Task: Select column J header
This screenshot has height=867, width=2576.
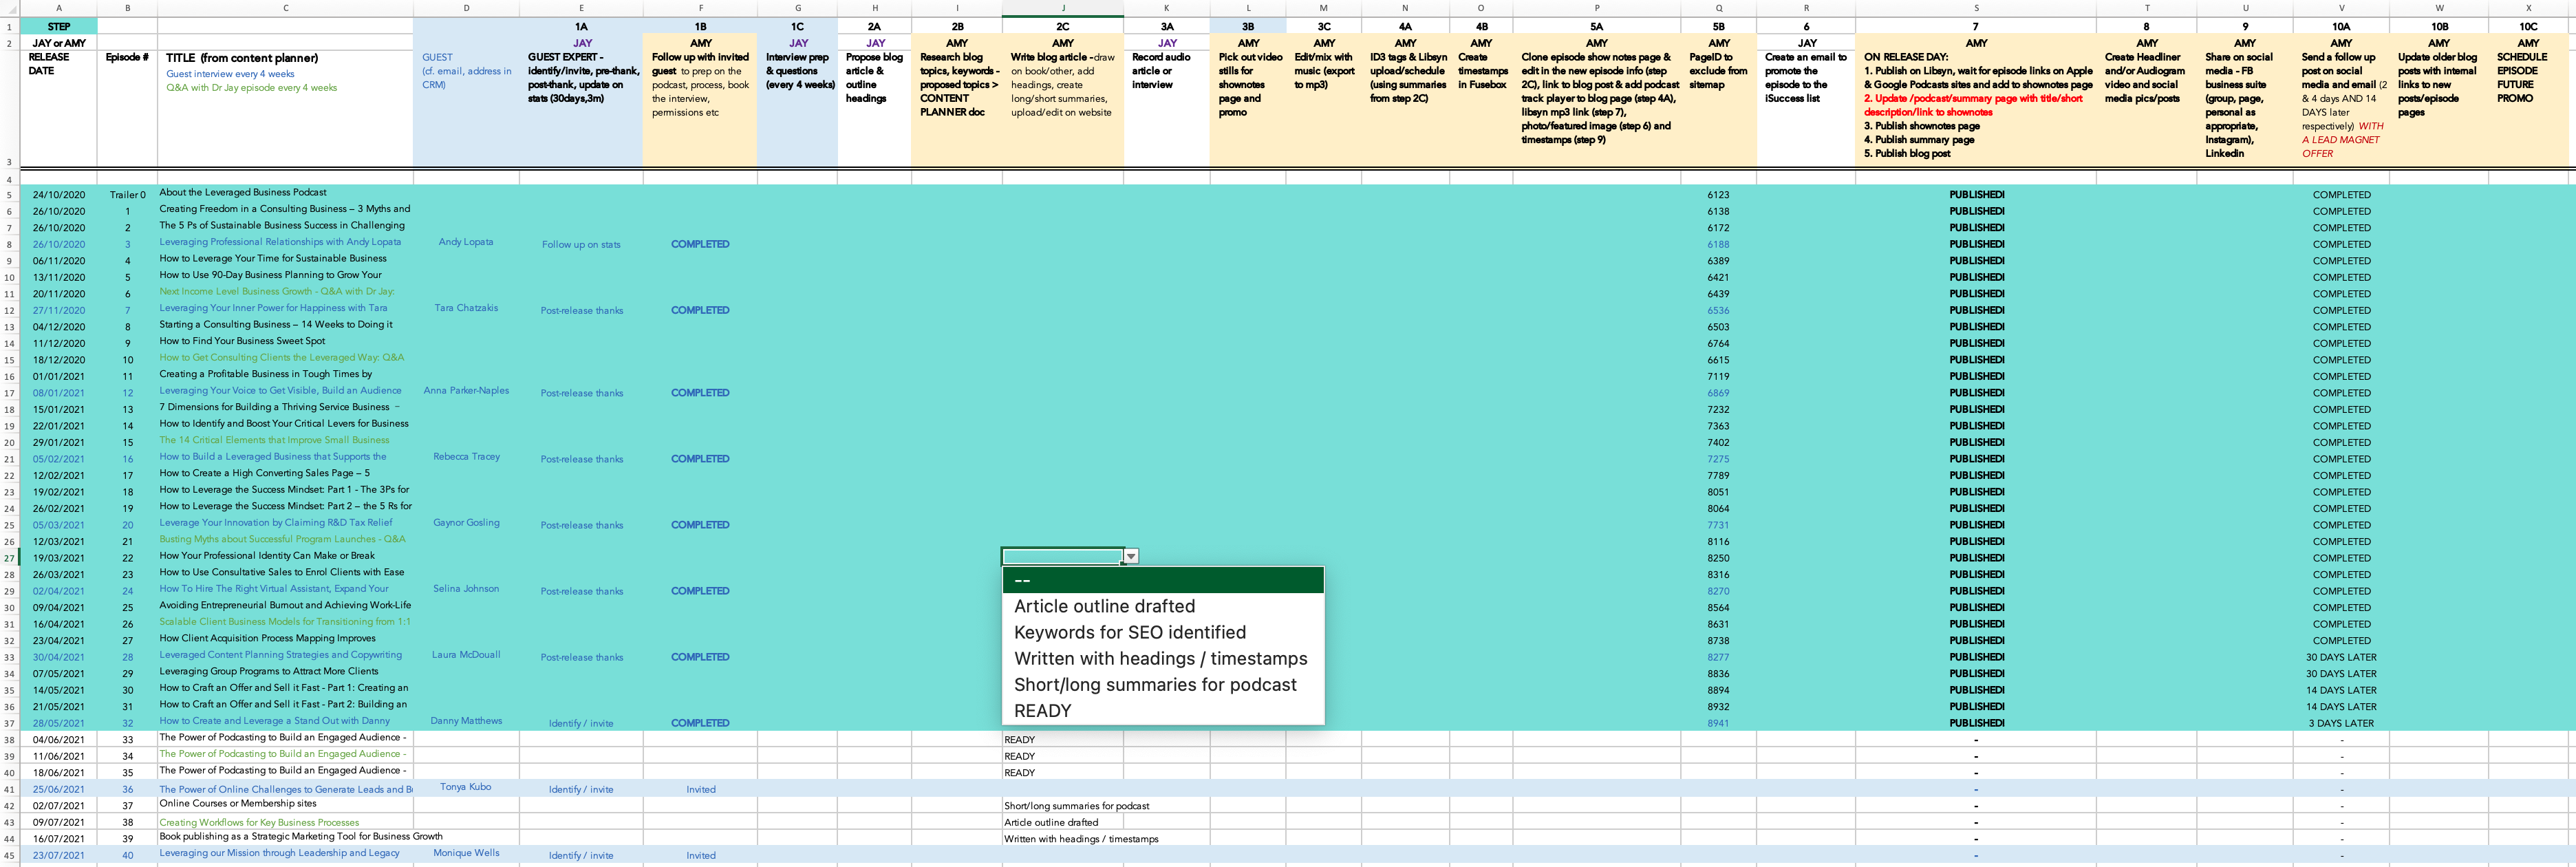Action: [x=1062, y=8]
